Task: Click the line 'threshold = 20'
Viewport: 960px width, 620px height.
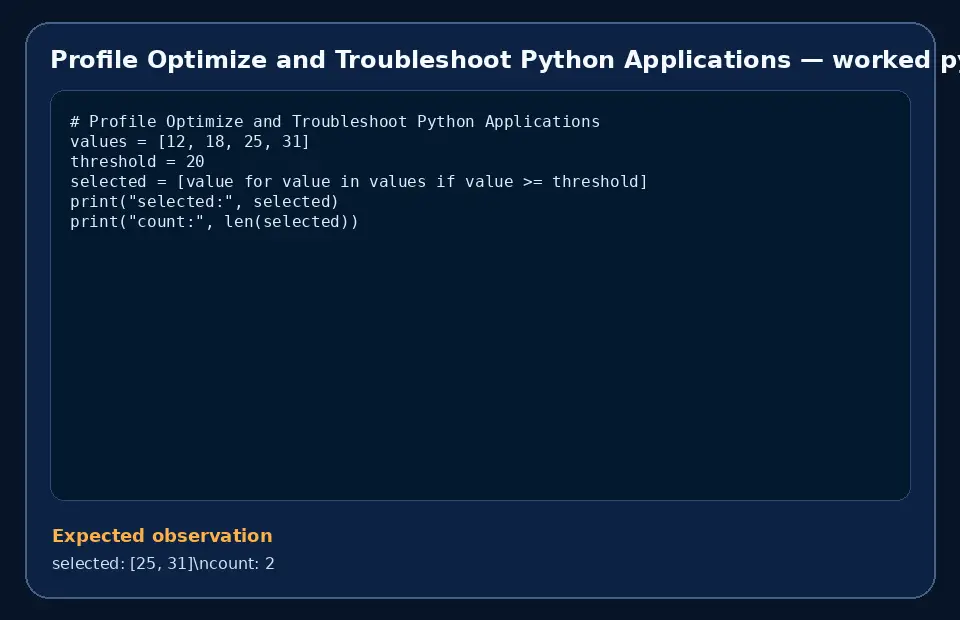Action: tap(137, 162)
